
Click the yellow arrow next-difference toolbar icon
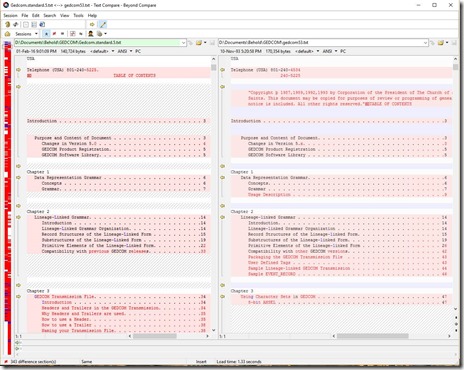tap(92, 24)
